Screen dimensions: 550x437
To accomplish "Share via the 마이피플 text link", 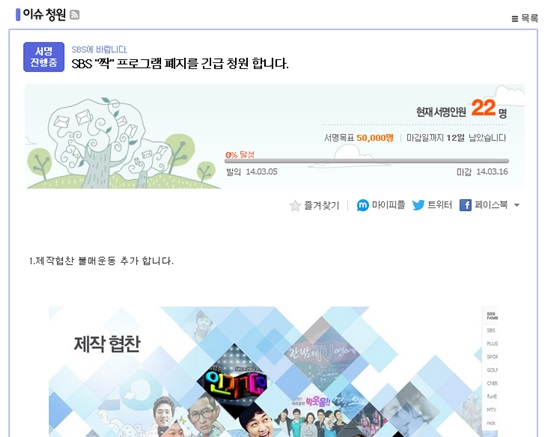I will pos(388,205).
